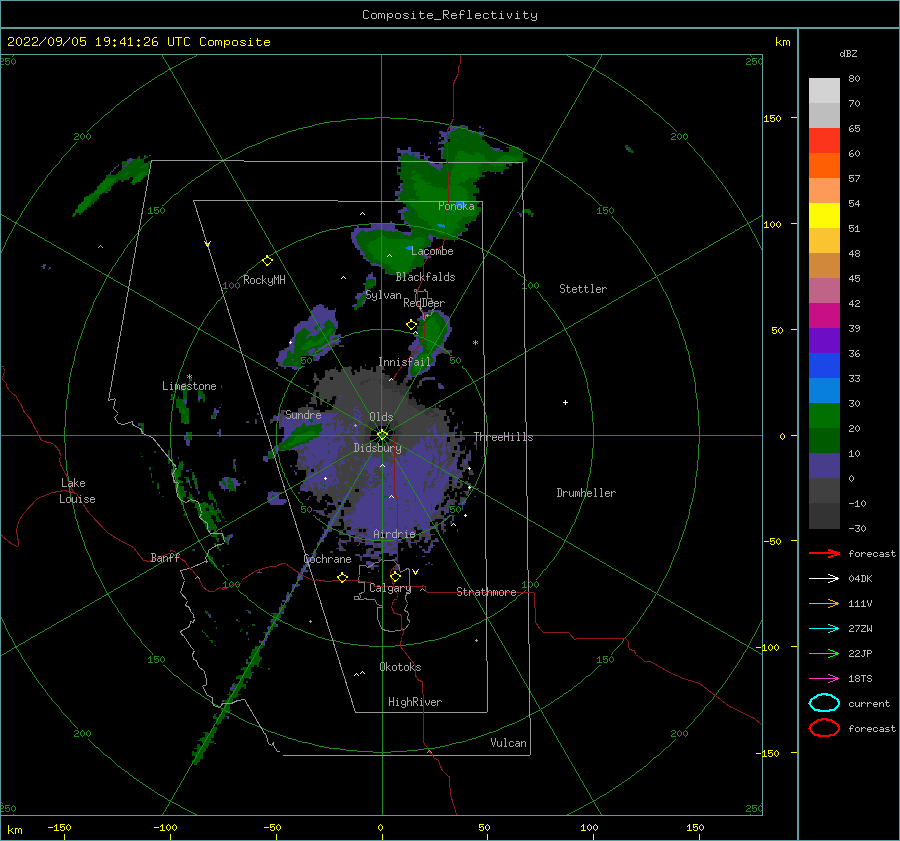Select the 51 dBZ yellow color swatch

coord(824,215)
